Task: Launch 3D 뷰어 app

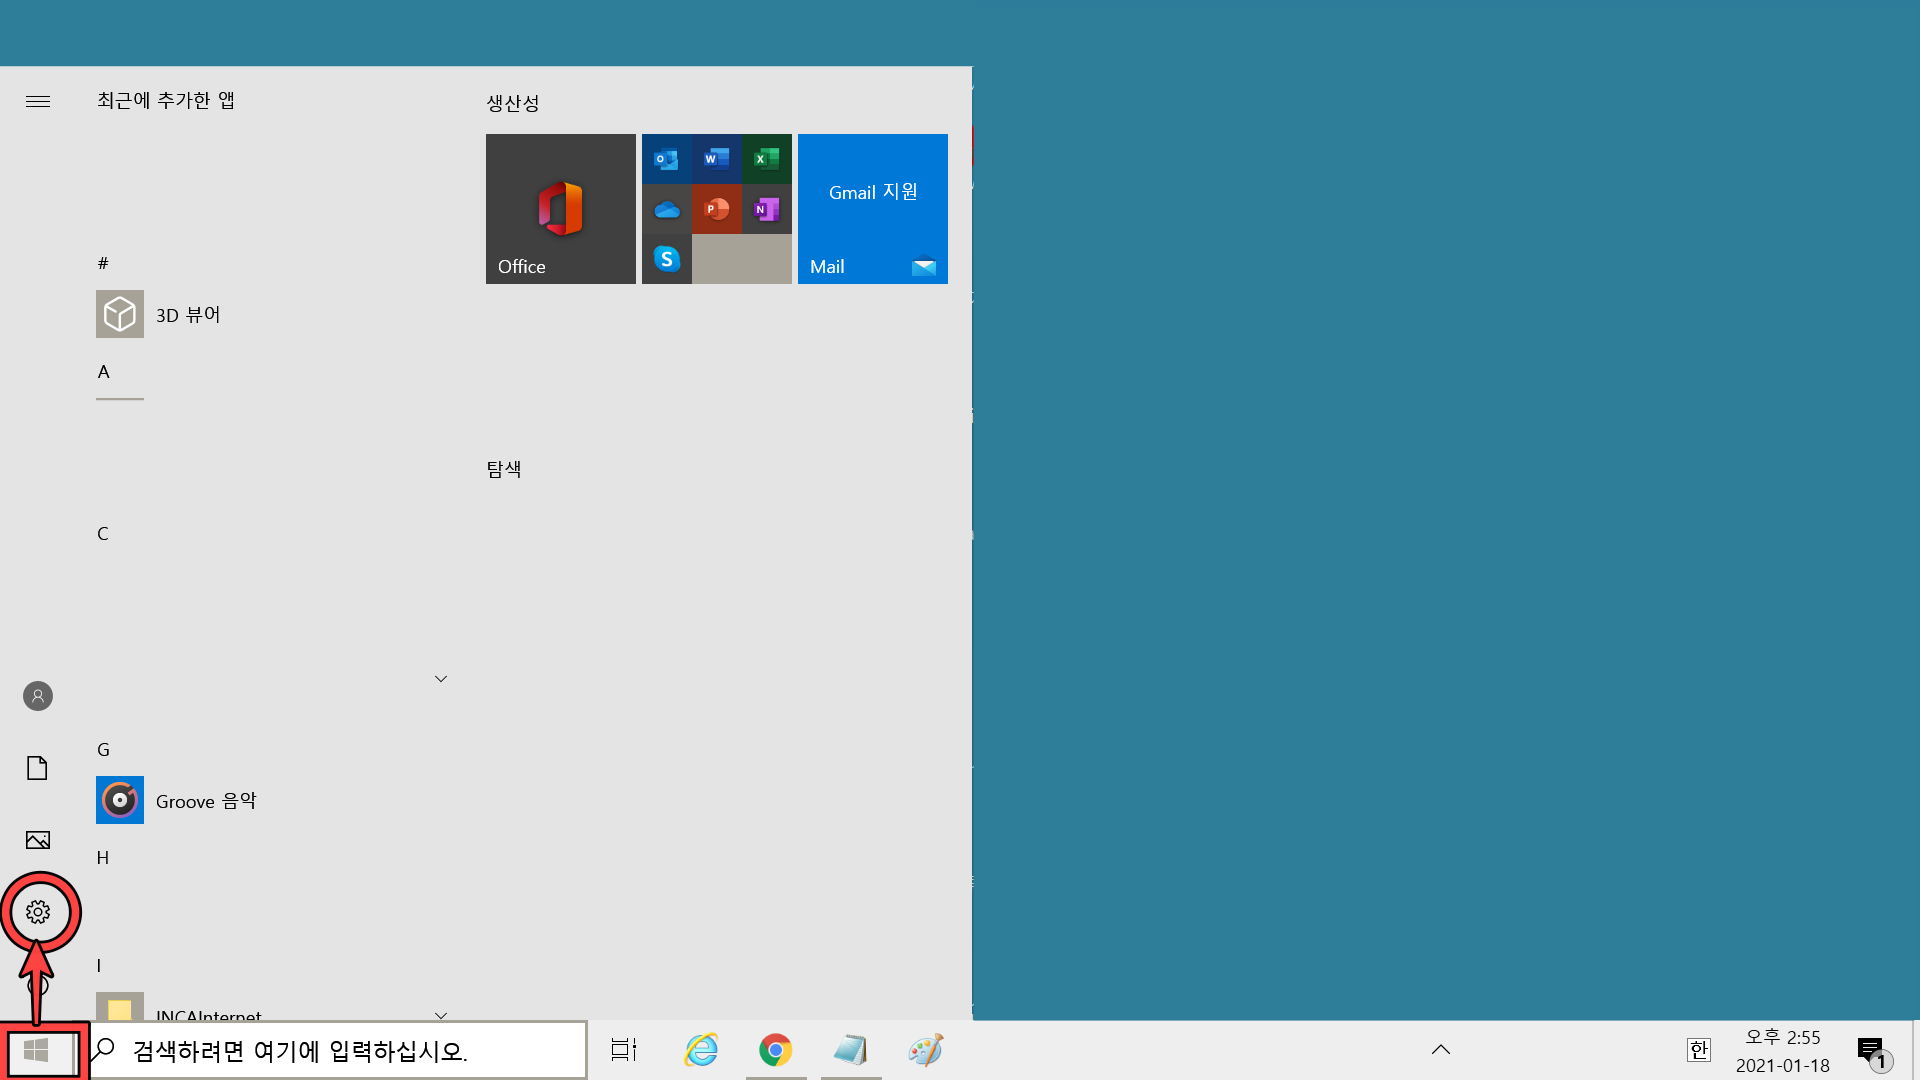Action: 272,314
